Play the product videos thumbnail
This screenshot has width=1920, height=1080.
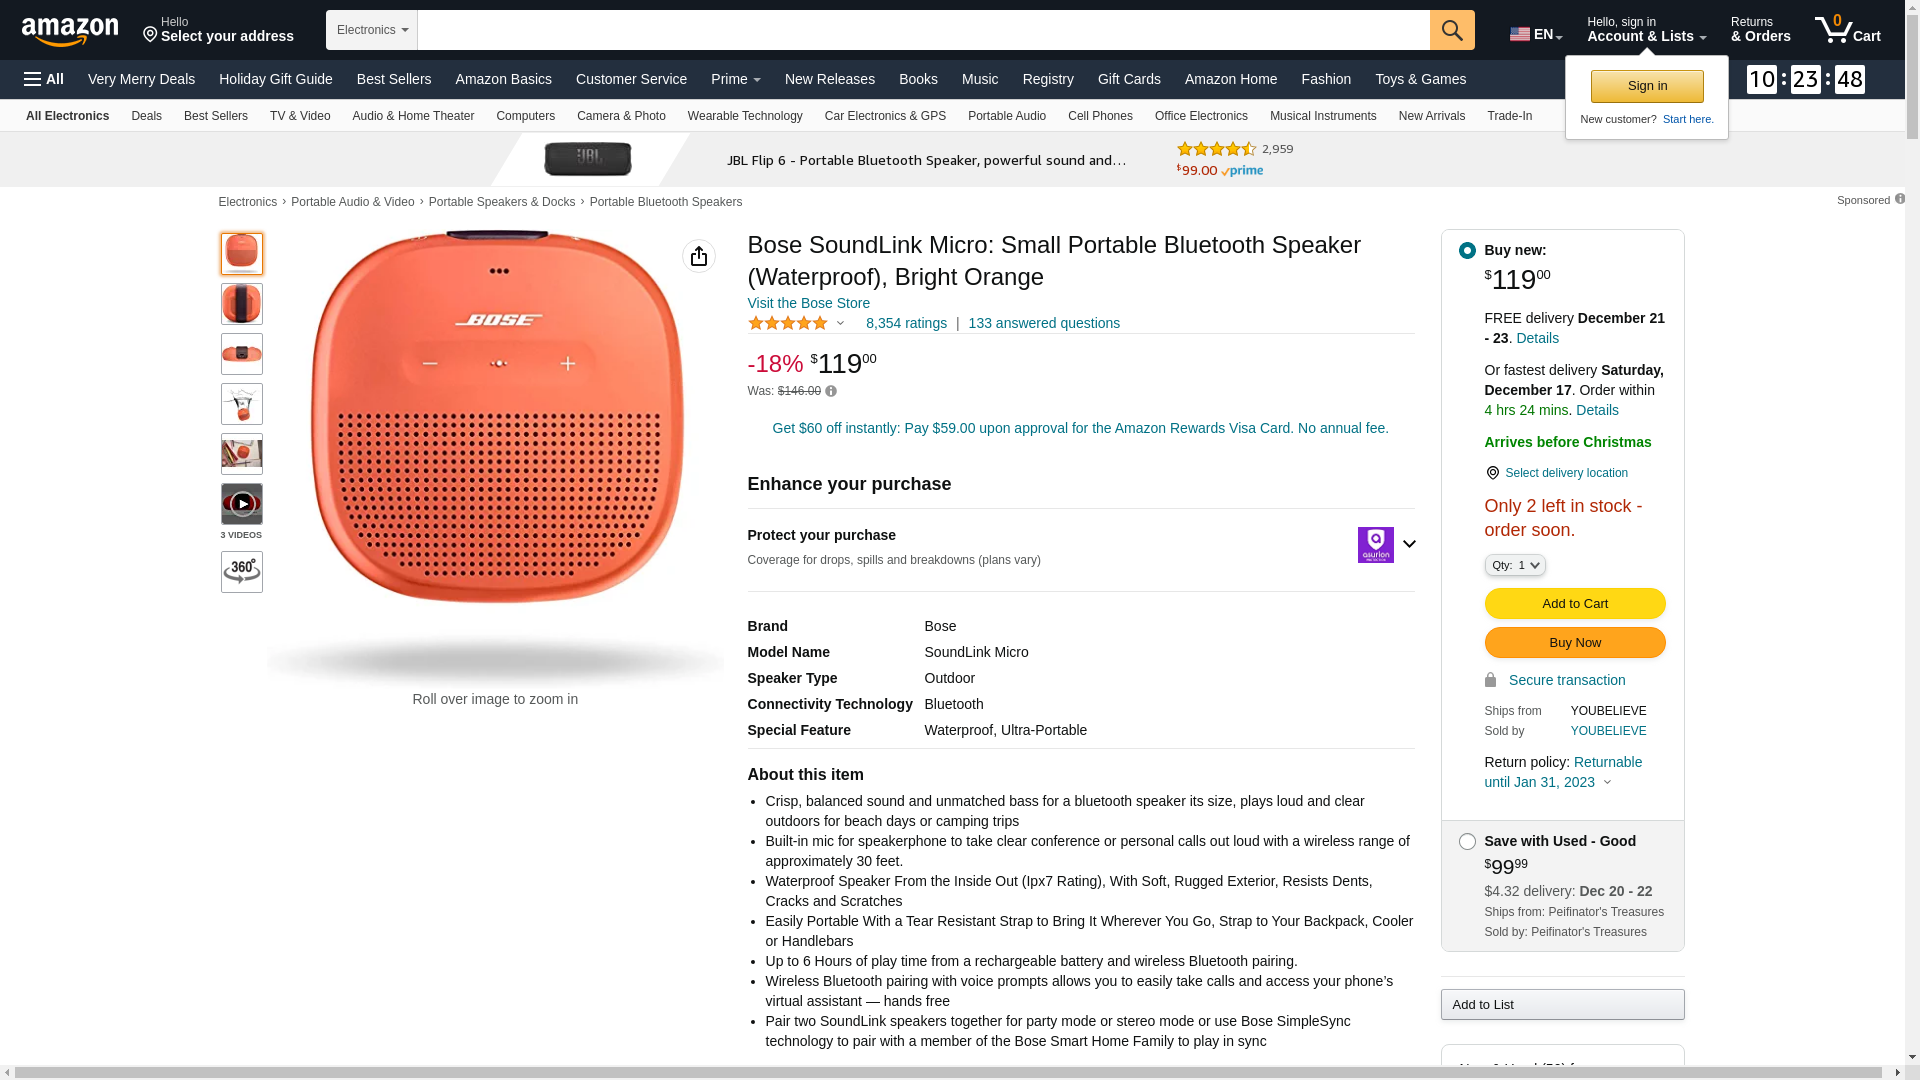(242, 504)
